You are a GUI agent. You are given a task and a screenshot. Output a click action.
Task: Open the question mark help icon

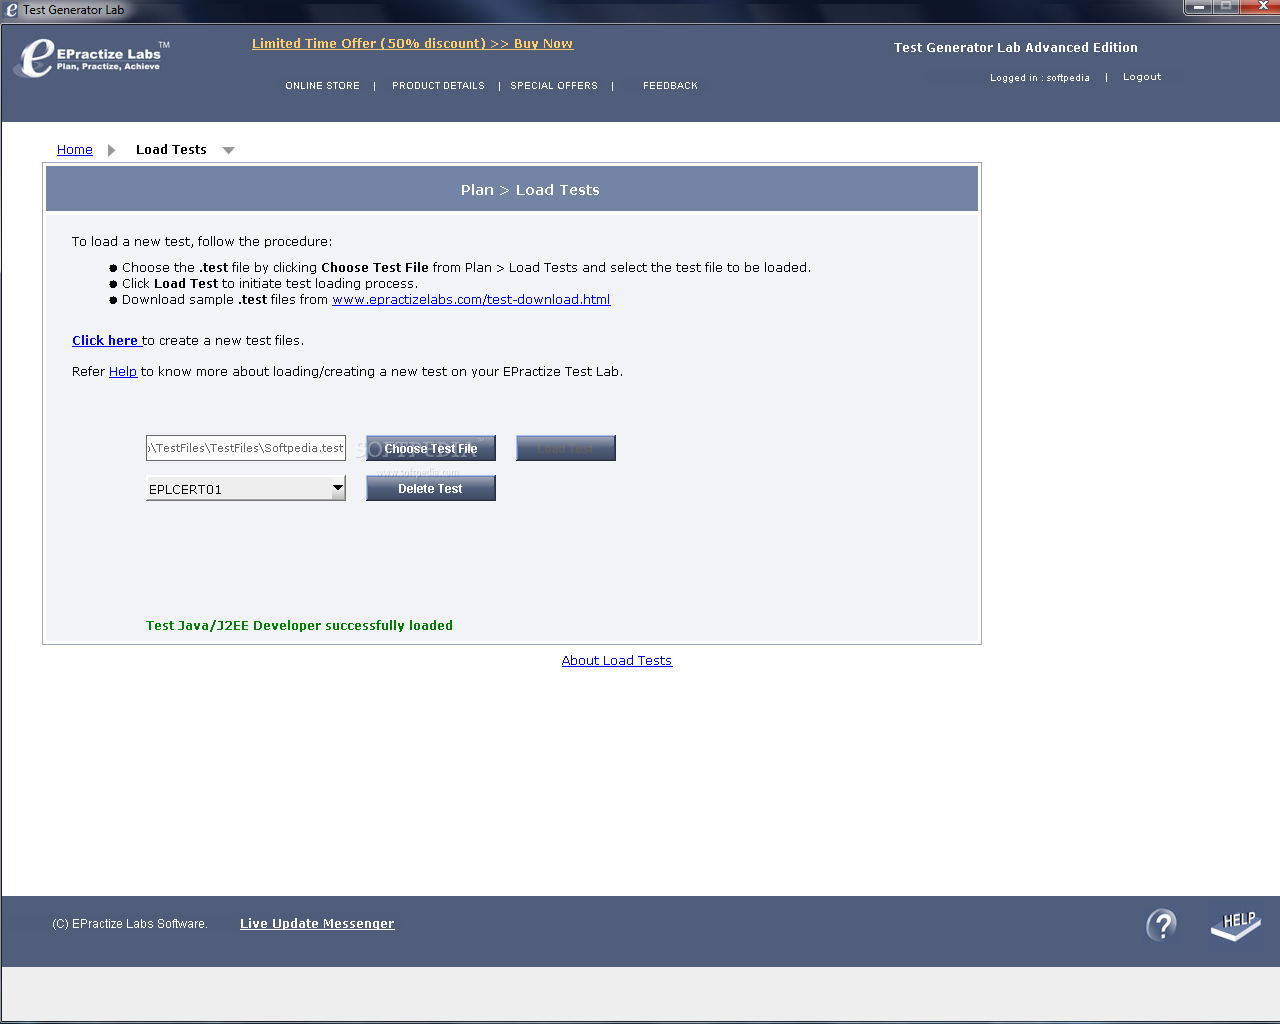click(1161, 925)
